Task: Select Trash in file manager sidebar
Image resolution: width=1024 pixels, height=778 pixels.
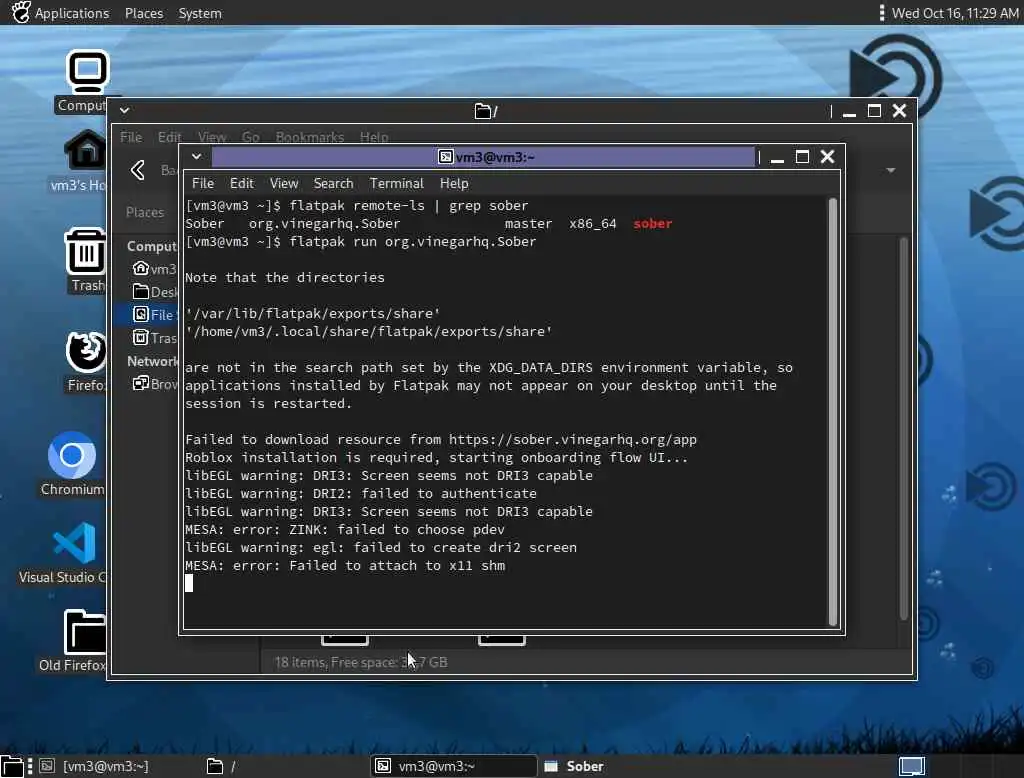Action: 155,337
